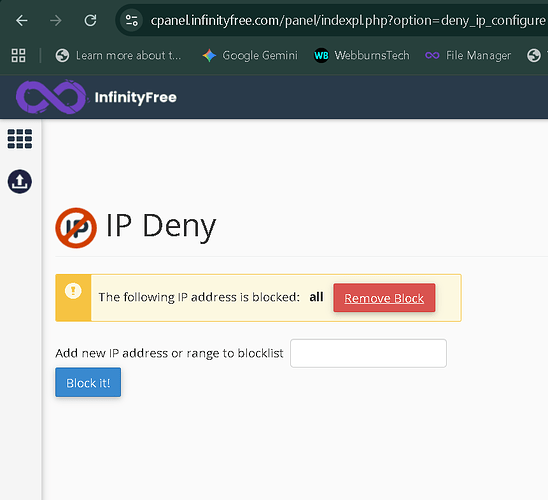The image size is (548, 500).
Task: Open the control panel grid menu icon
Action: click(x=20, y=139)
